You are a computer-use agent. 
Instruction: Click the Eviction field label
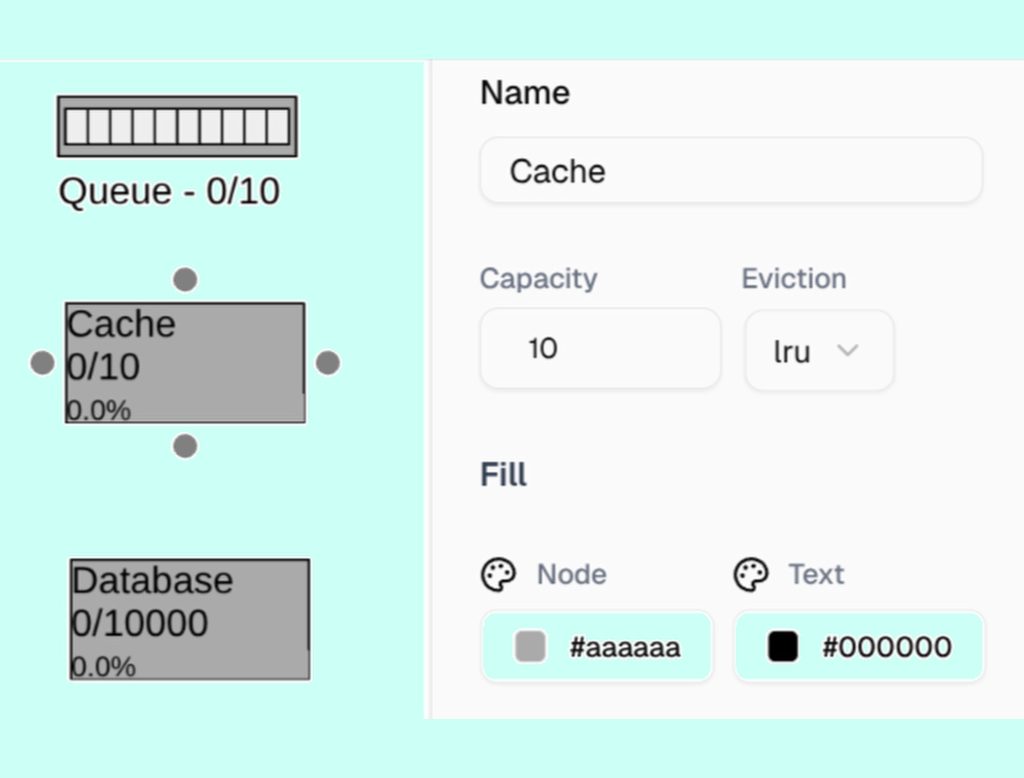(793, 278)
